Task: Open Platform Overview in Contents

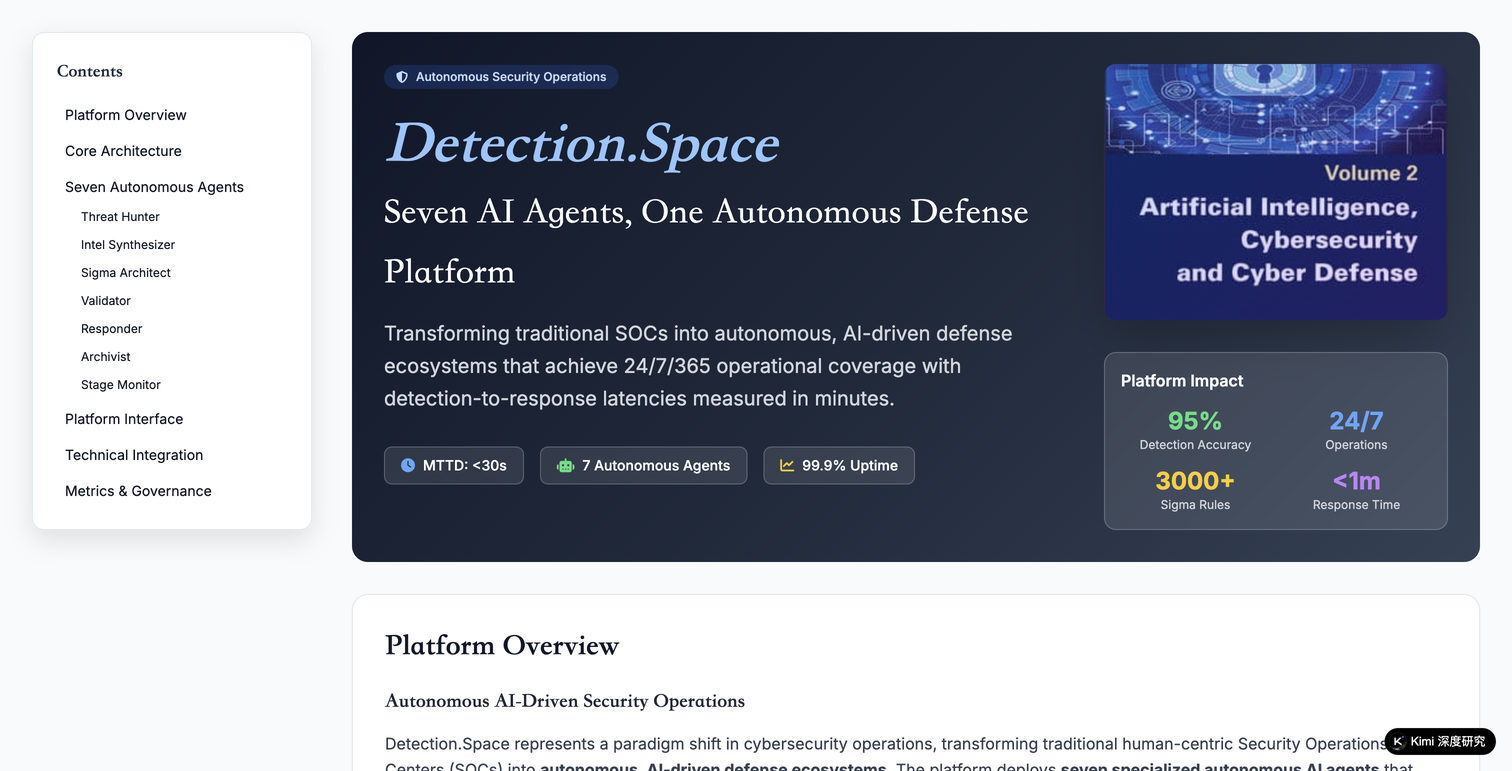Action: [126, 115]
